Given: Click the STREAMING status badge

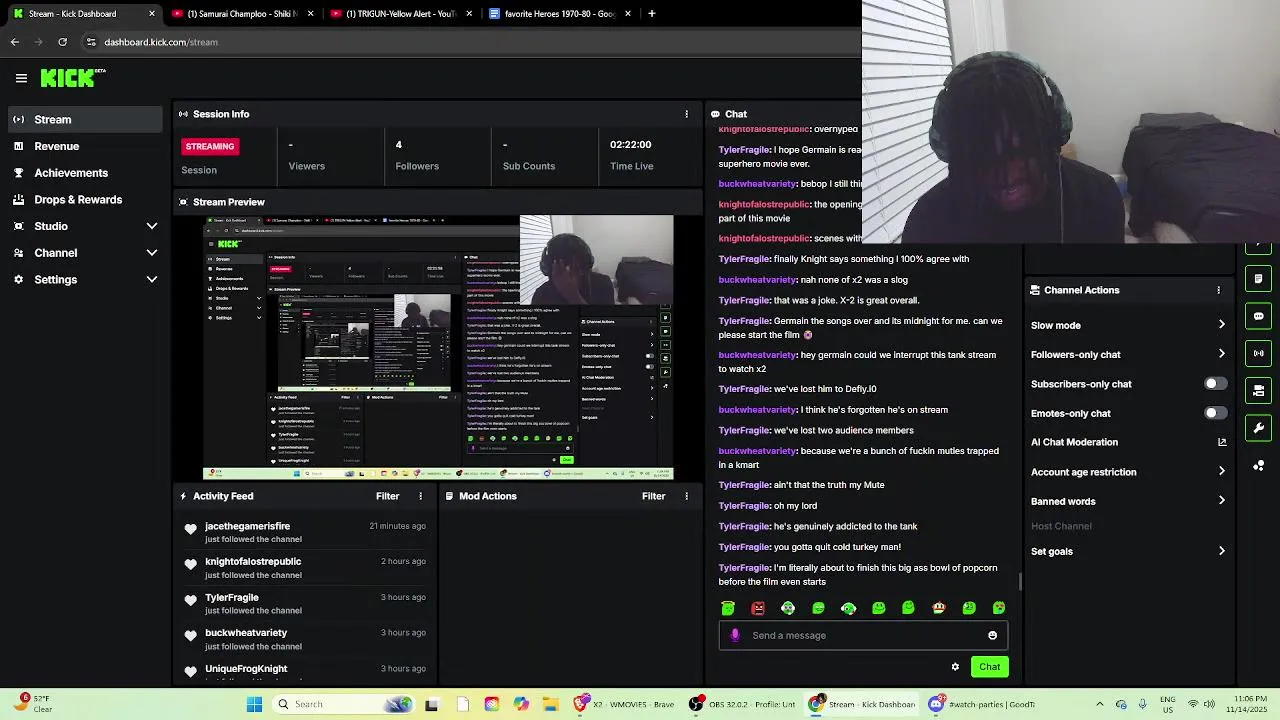Looking at the screenshot, I should [209, 146].
